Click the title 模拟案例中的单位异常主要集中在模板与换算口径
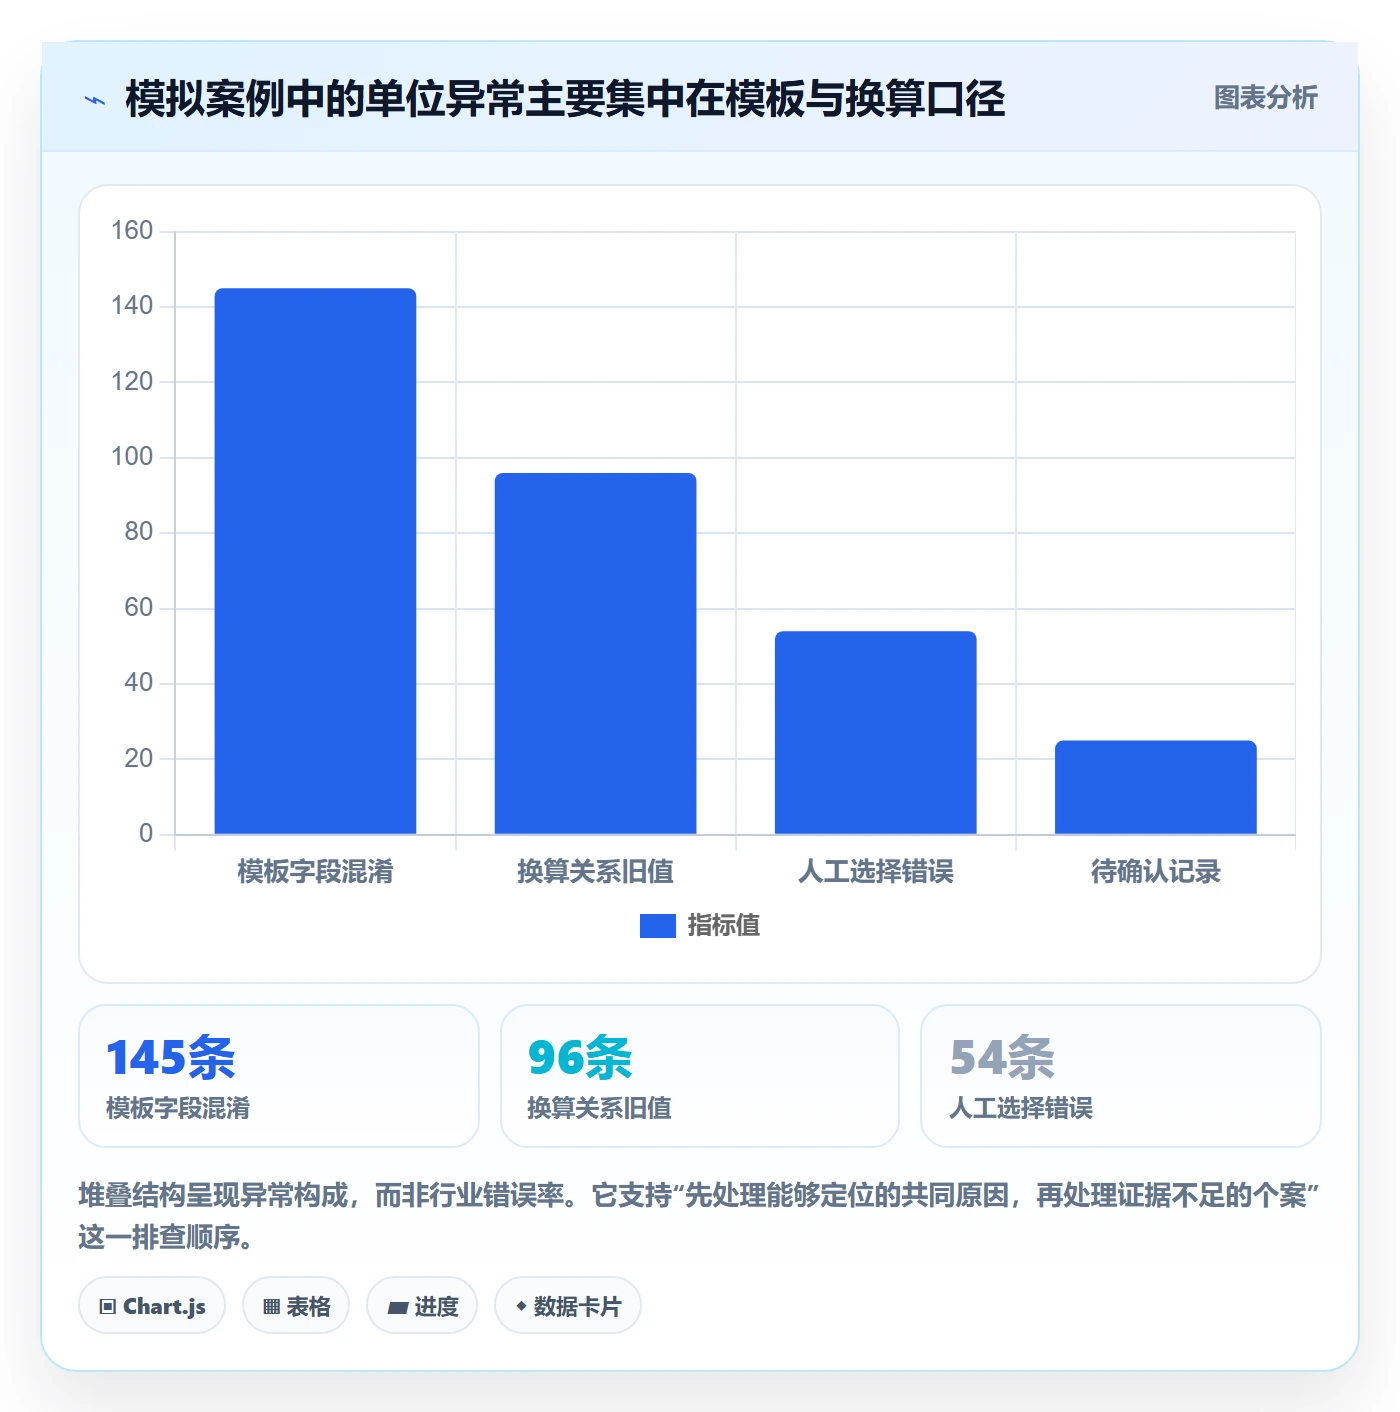The height and width of the screenshot is (1412, 1400). [565, 99]
